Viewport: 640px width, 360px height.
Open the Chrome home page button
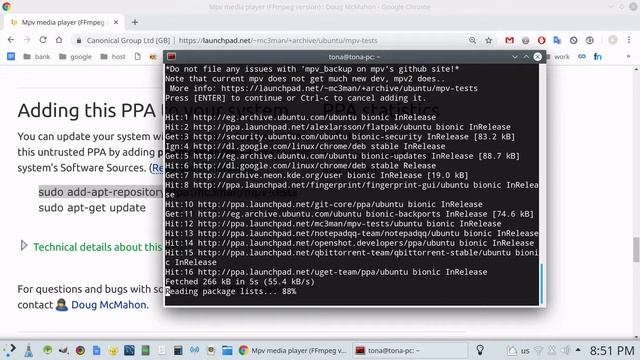point(59,40)
